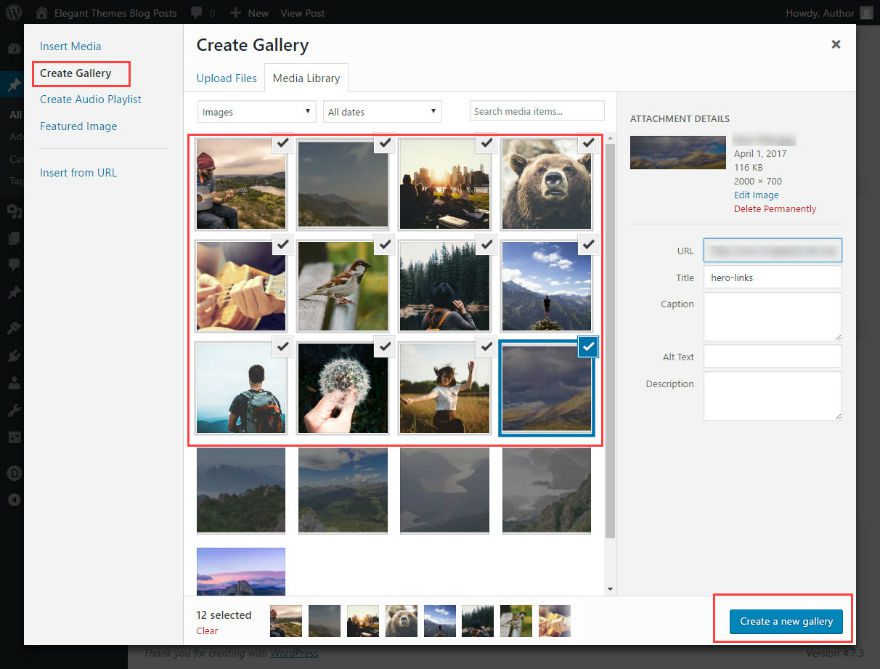Image resolution: width=880 pixels, height=669 pixels.
Task: Open Featured Image in the left menu
Action: tap(78, 126)
